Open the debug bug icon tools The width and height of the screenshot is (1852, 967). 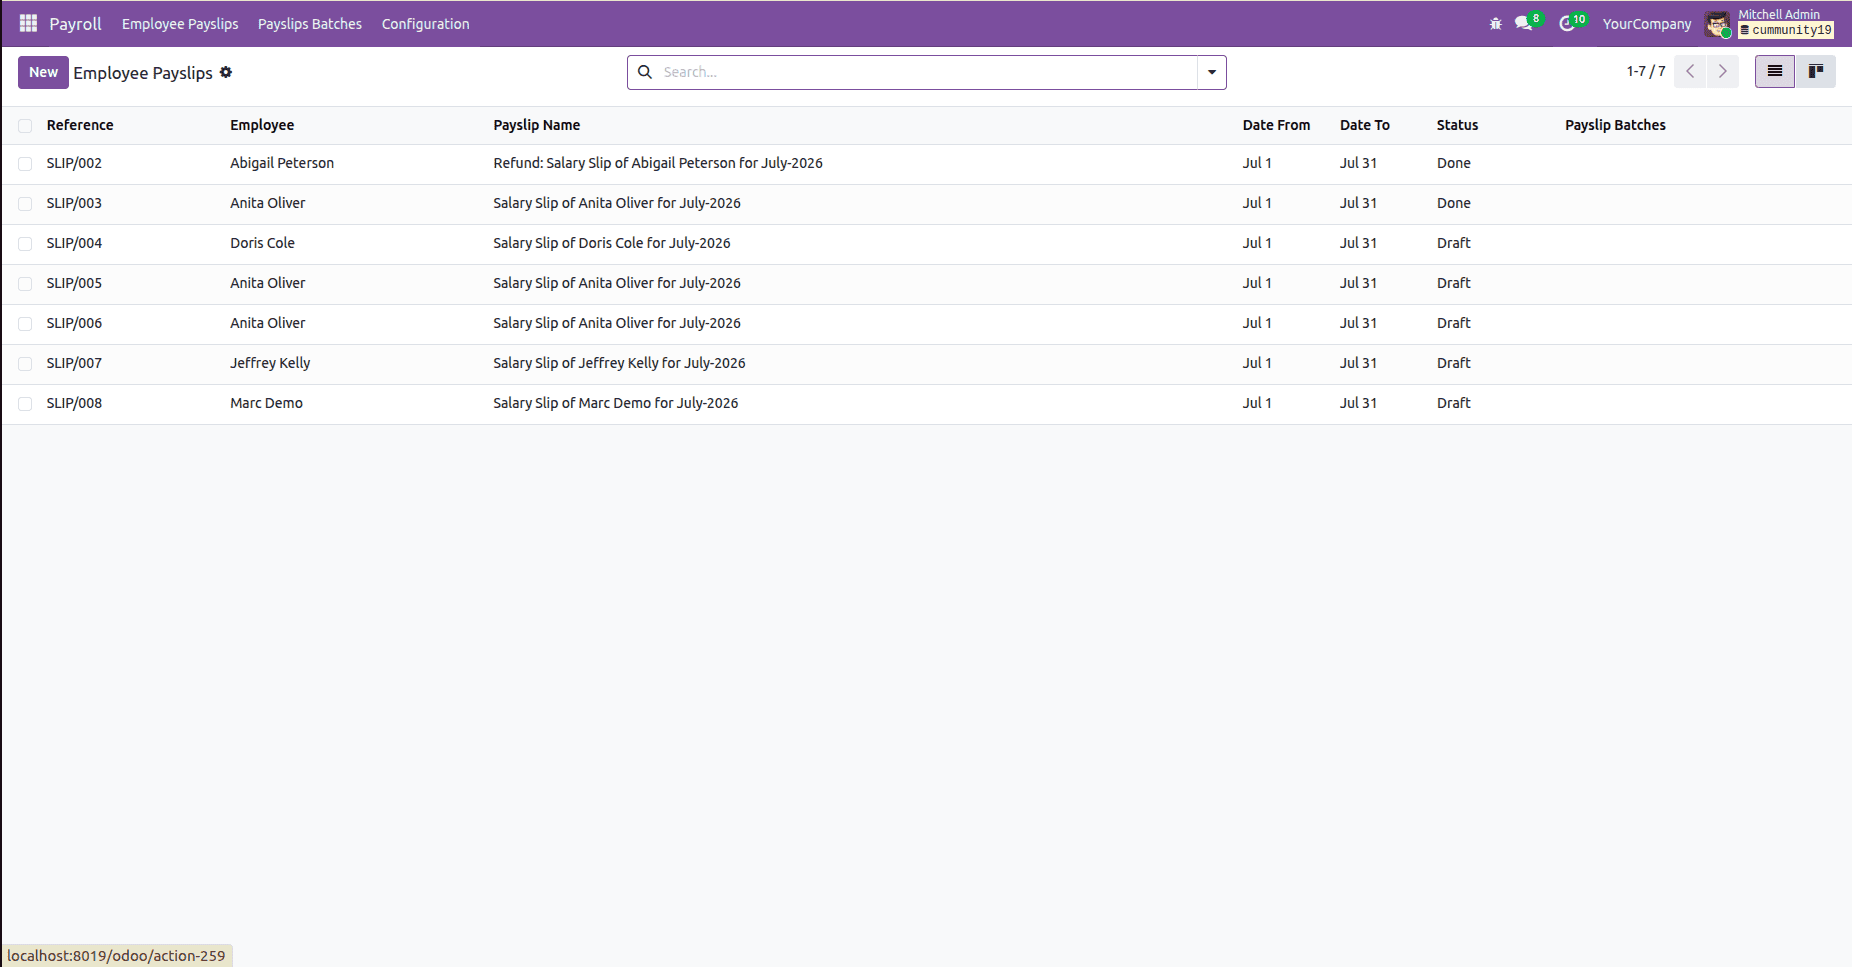(1495, 24)
